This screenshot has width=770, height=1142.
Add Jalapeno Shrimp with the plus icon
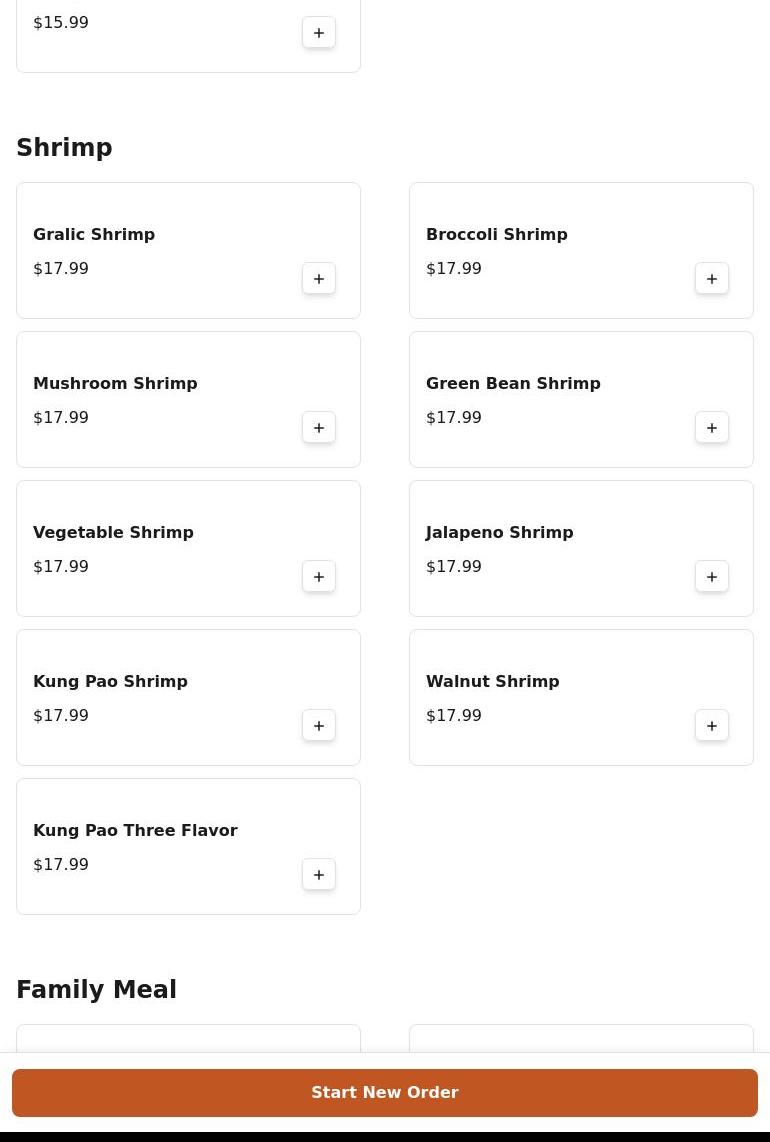pyautogui.click(x=712, y=576)
